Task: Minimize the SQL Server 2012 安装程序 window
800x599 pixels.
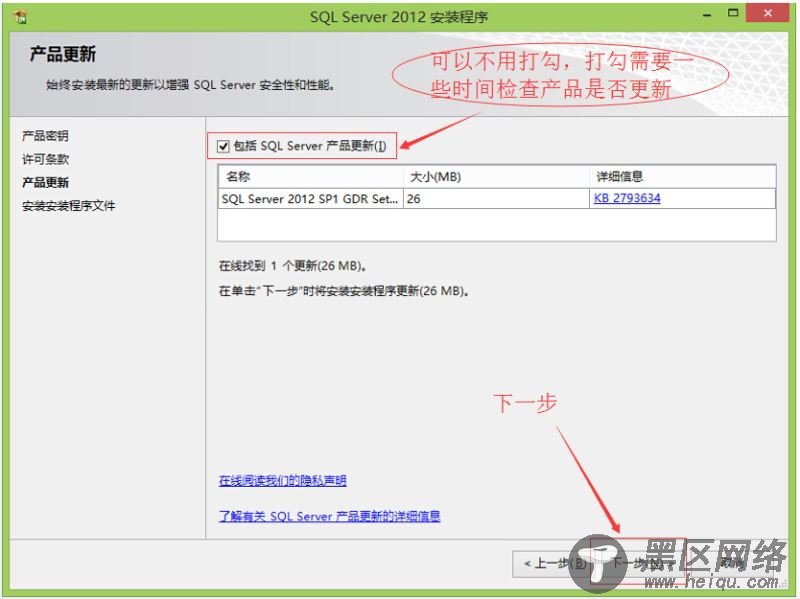Action: point(707,15)
